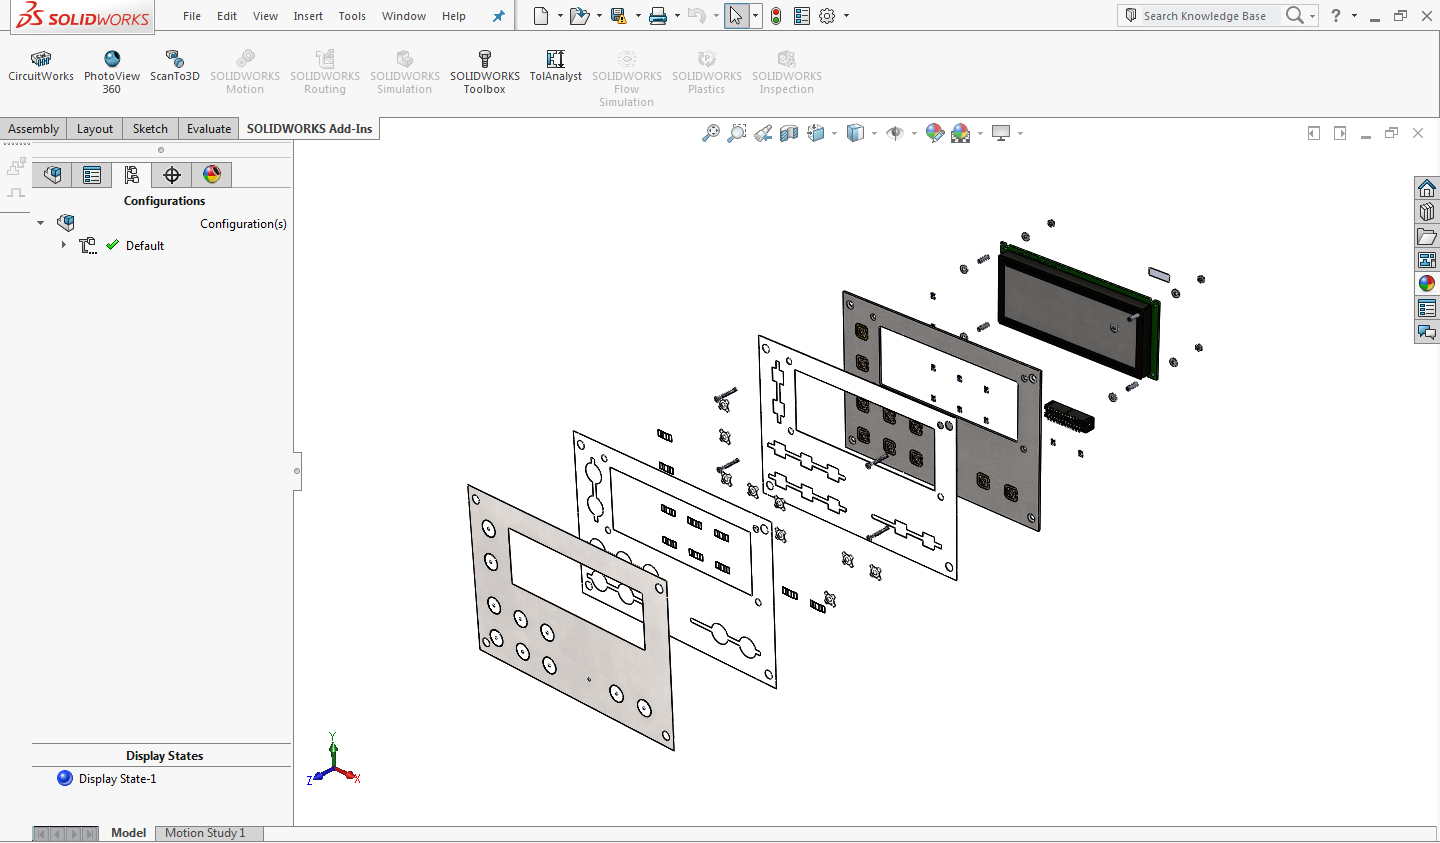Toggle the Hide/Show Items eye icon

coord(896,132)
